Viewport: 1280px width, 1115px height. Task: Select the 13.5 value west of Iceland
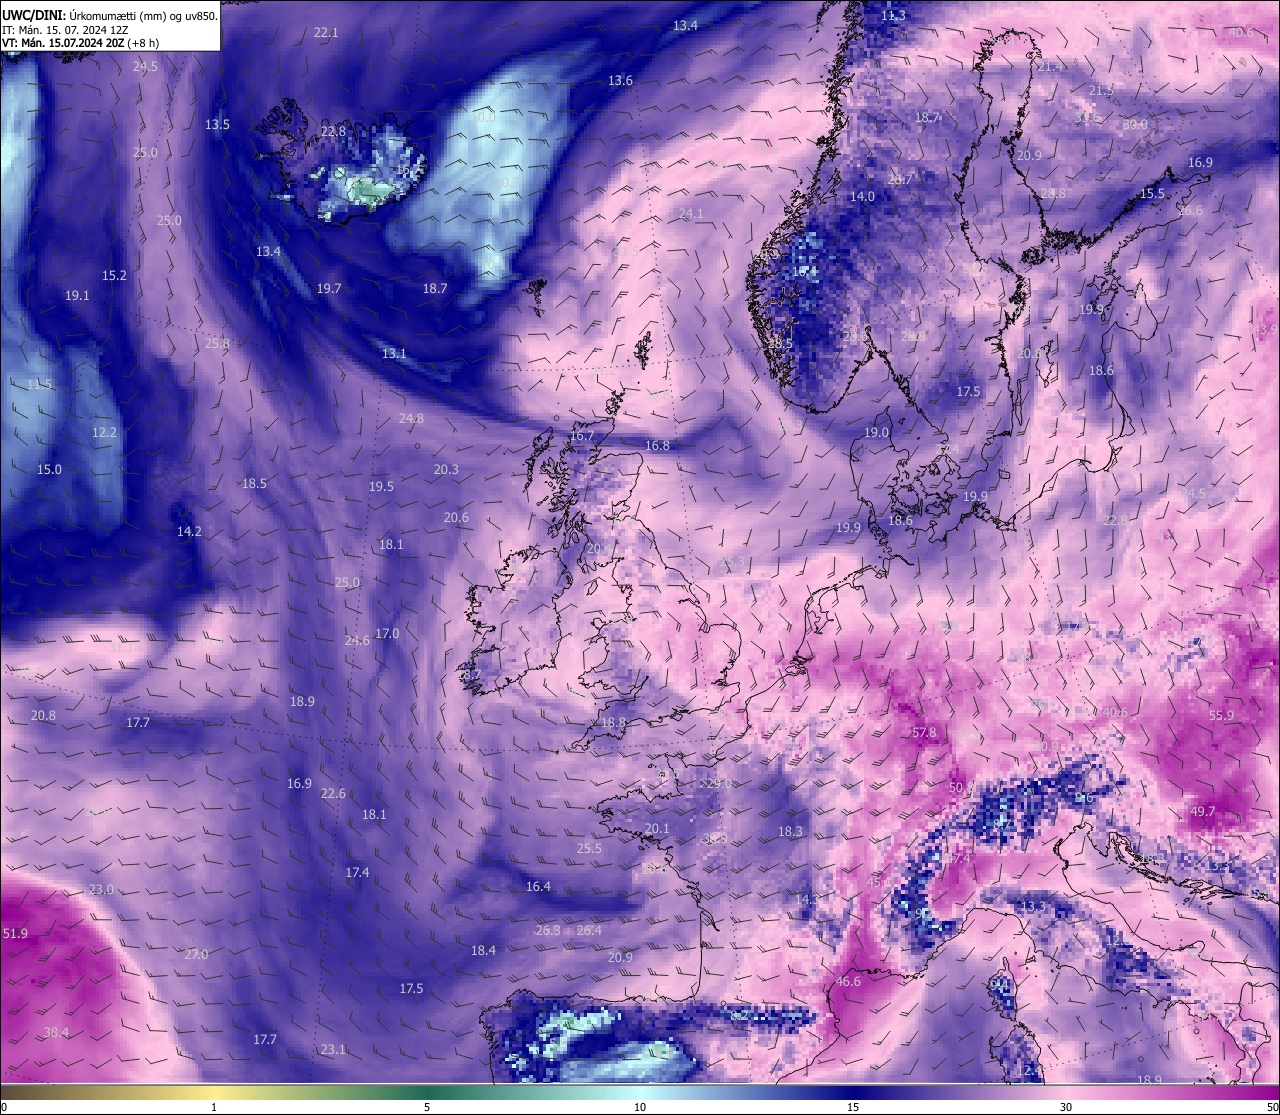coord(217,124)
